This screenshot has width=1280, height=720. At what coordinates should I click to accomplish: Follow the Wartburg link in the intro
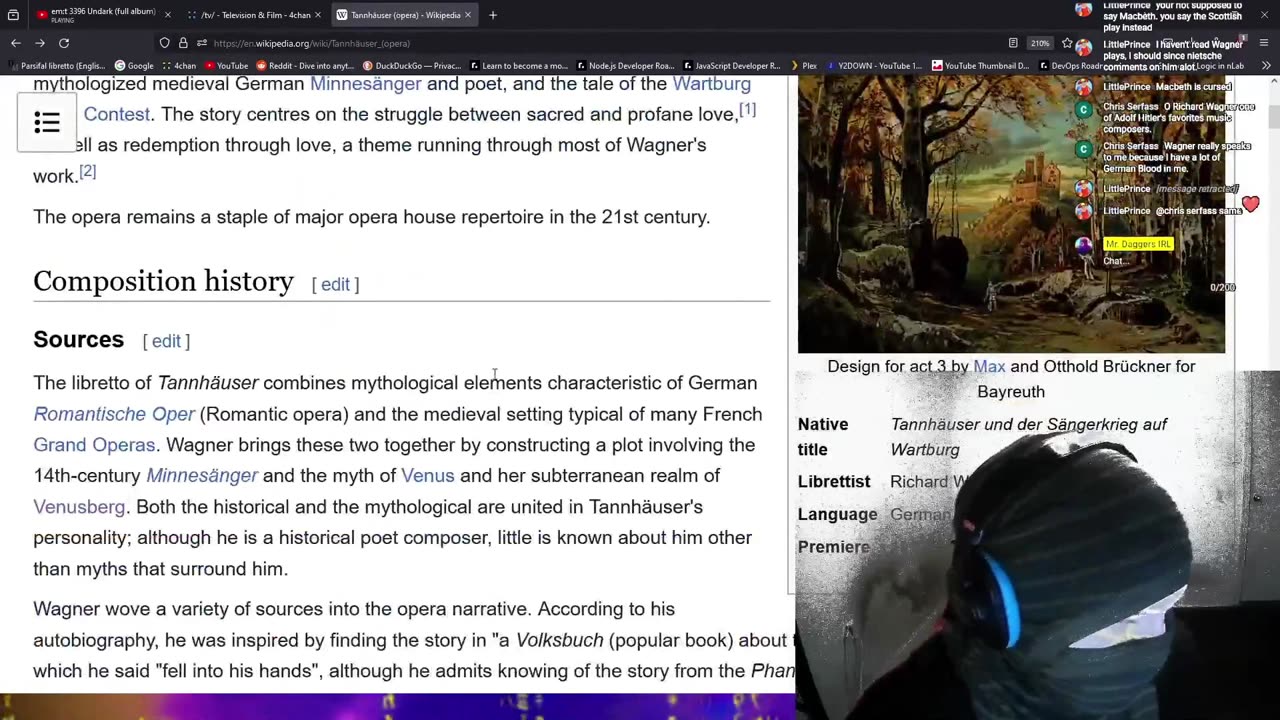(711, 84)
